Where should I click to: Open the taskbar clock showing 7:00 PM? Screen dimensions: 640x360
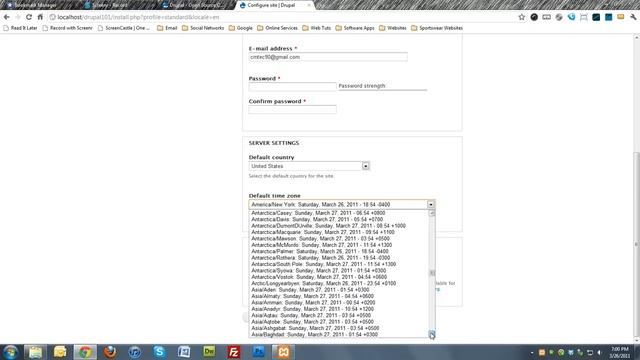click(x=620, y=352)
